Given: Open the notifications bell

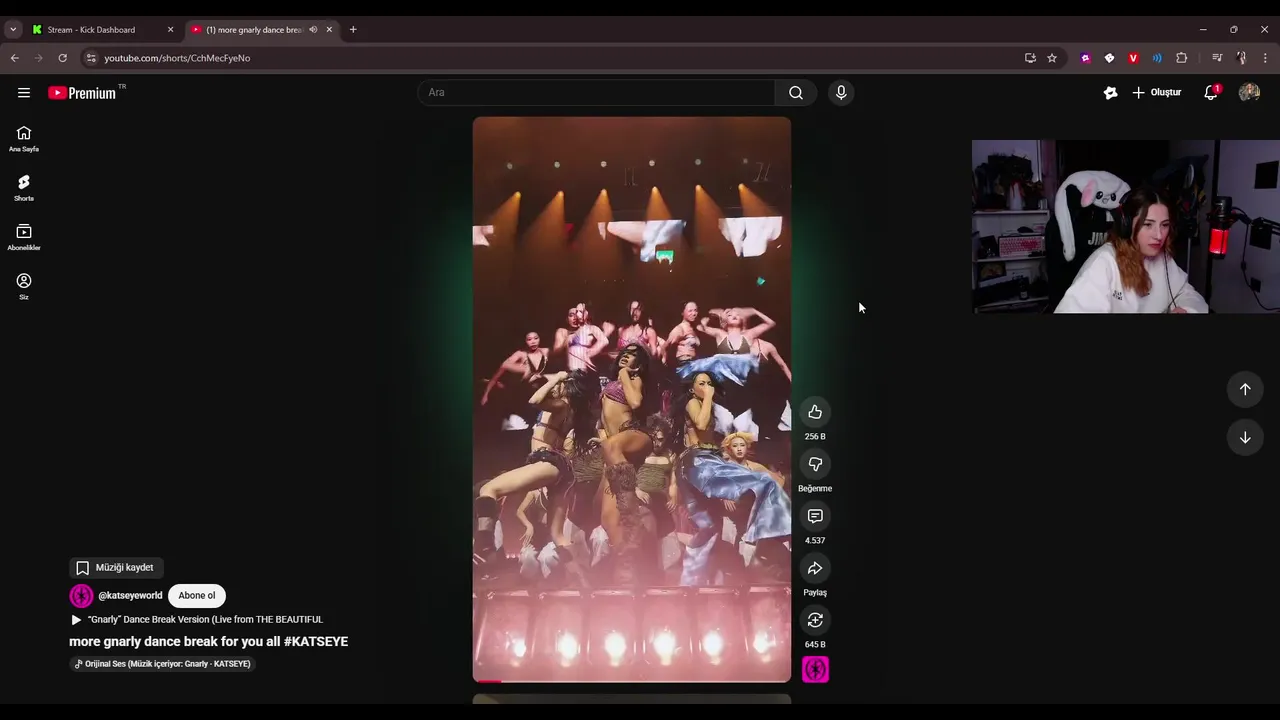Looking at the screenshot, I should tap(1211, 92).
